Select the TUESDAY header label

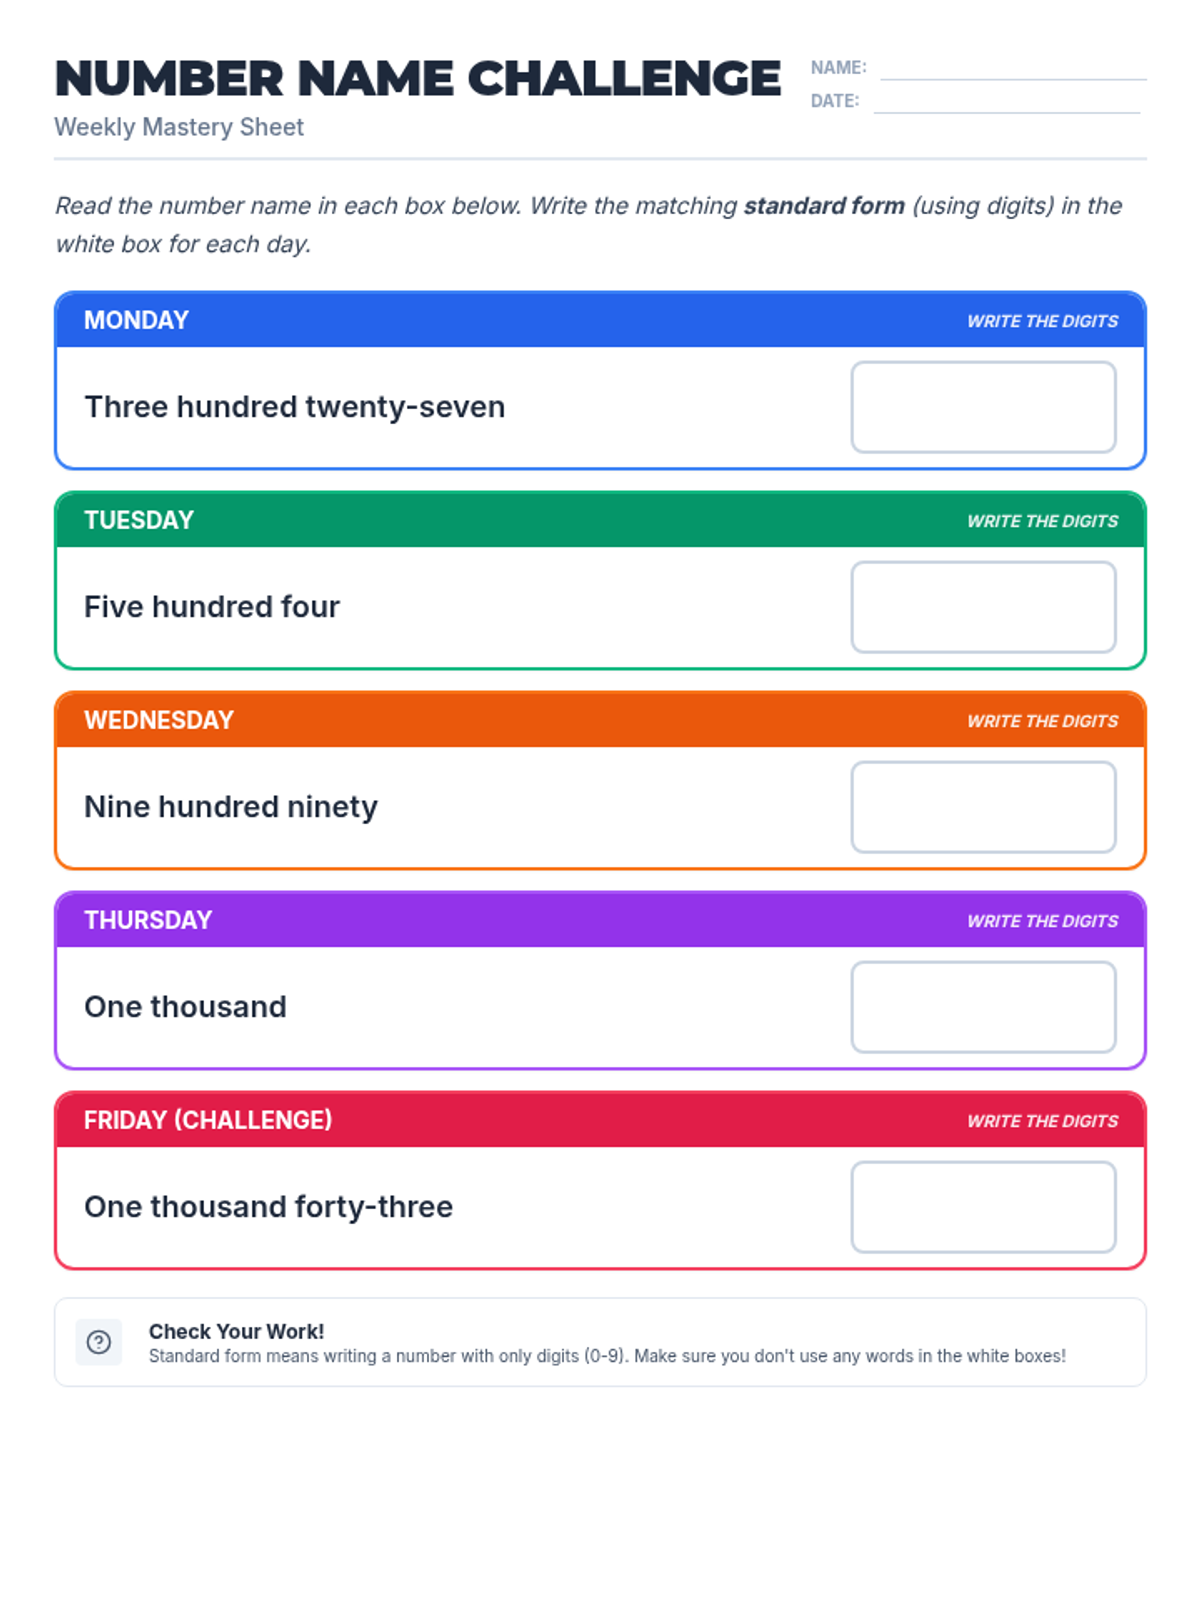coord(139,520)
